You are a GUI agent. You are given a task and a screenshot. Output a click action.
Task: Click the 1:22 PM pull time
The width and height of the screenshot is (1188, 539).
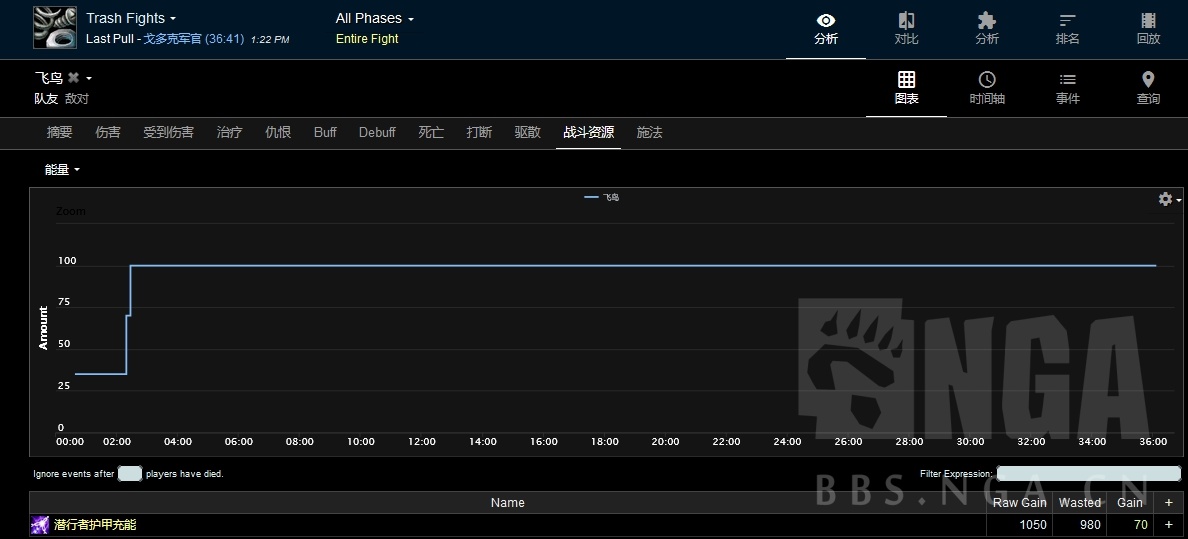coord(270,39)
